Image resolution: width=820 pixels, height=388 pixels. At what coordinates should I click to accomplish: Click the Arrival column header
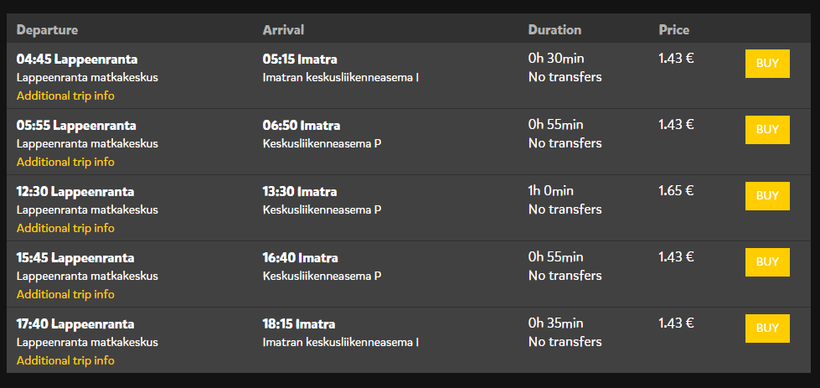[283, 30]
